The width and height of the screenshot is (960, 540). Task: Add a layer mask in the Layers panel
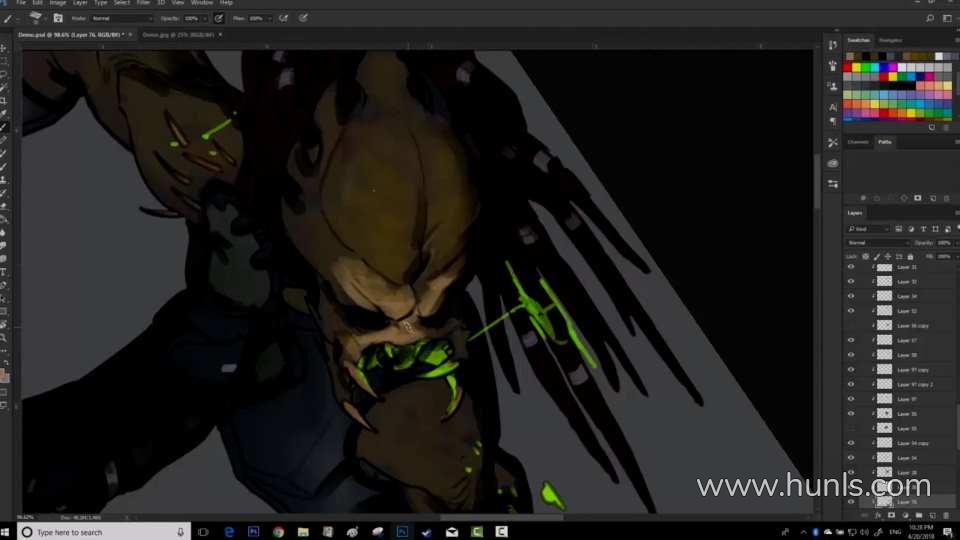click(891, 516)
